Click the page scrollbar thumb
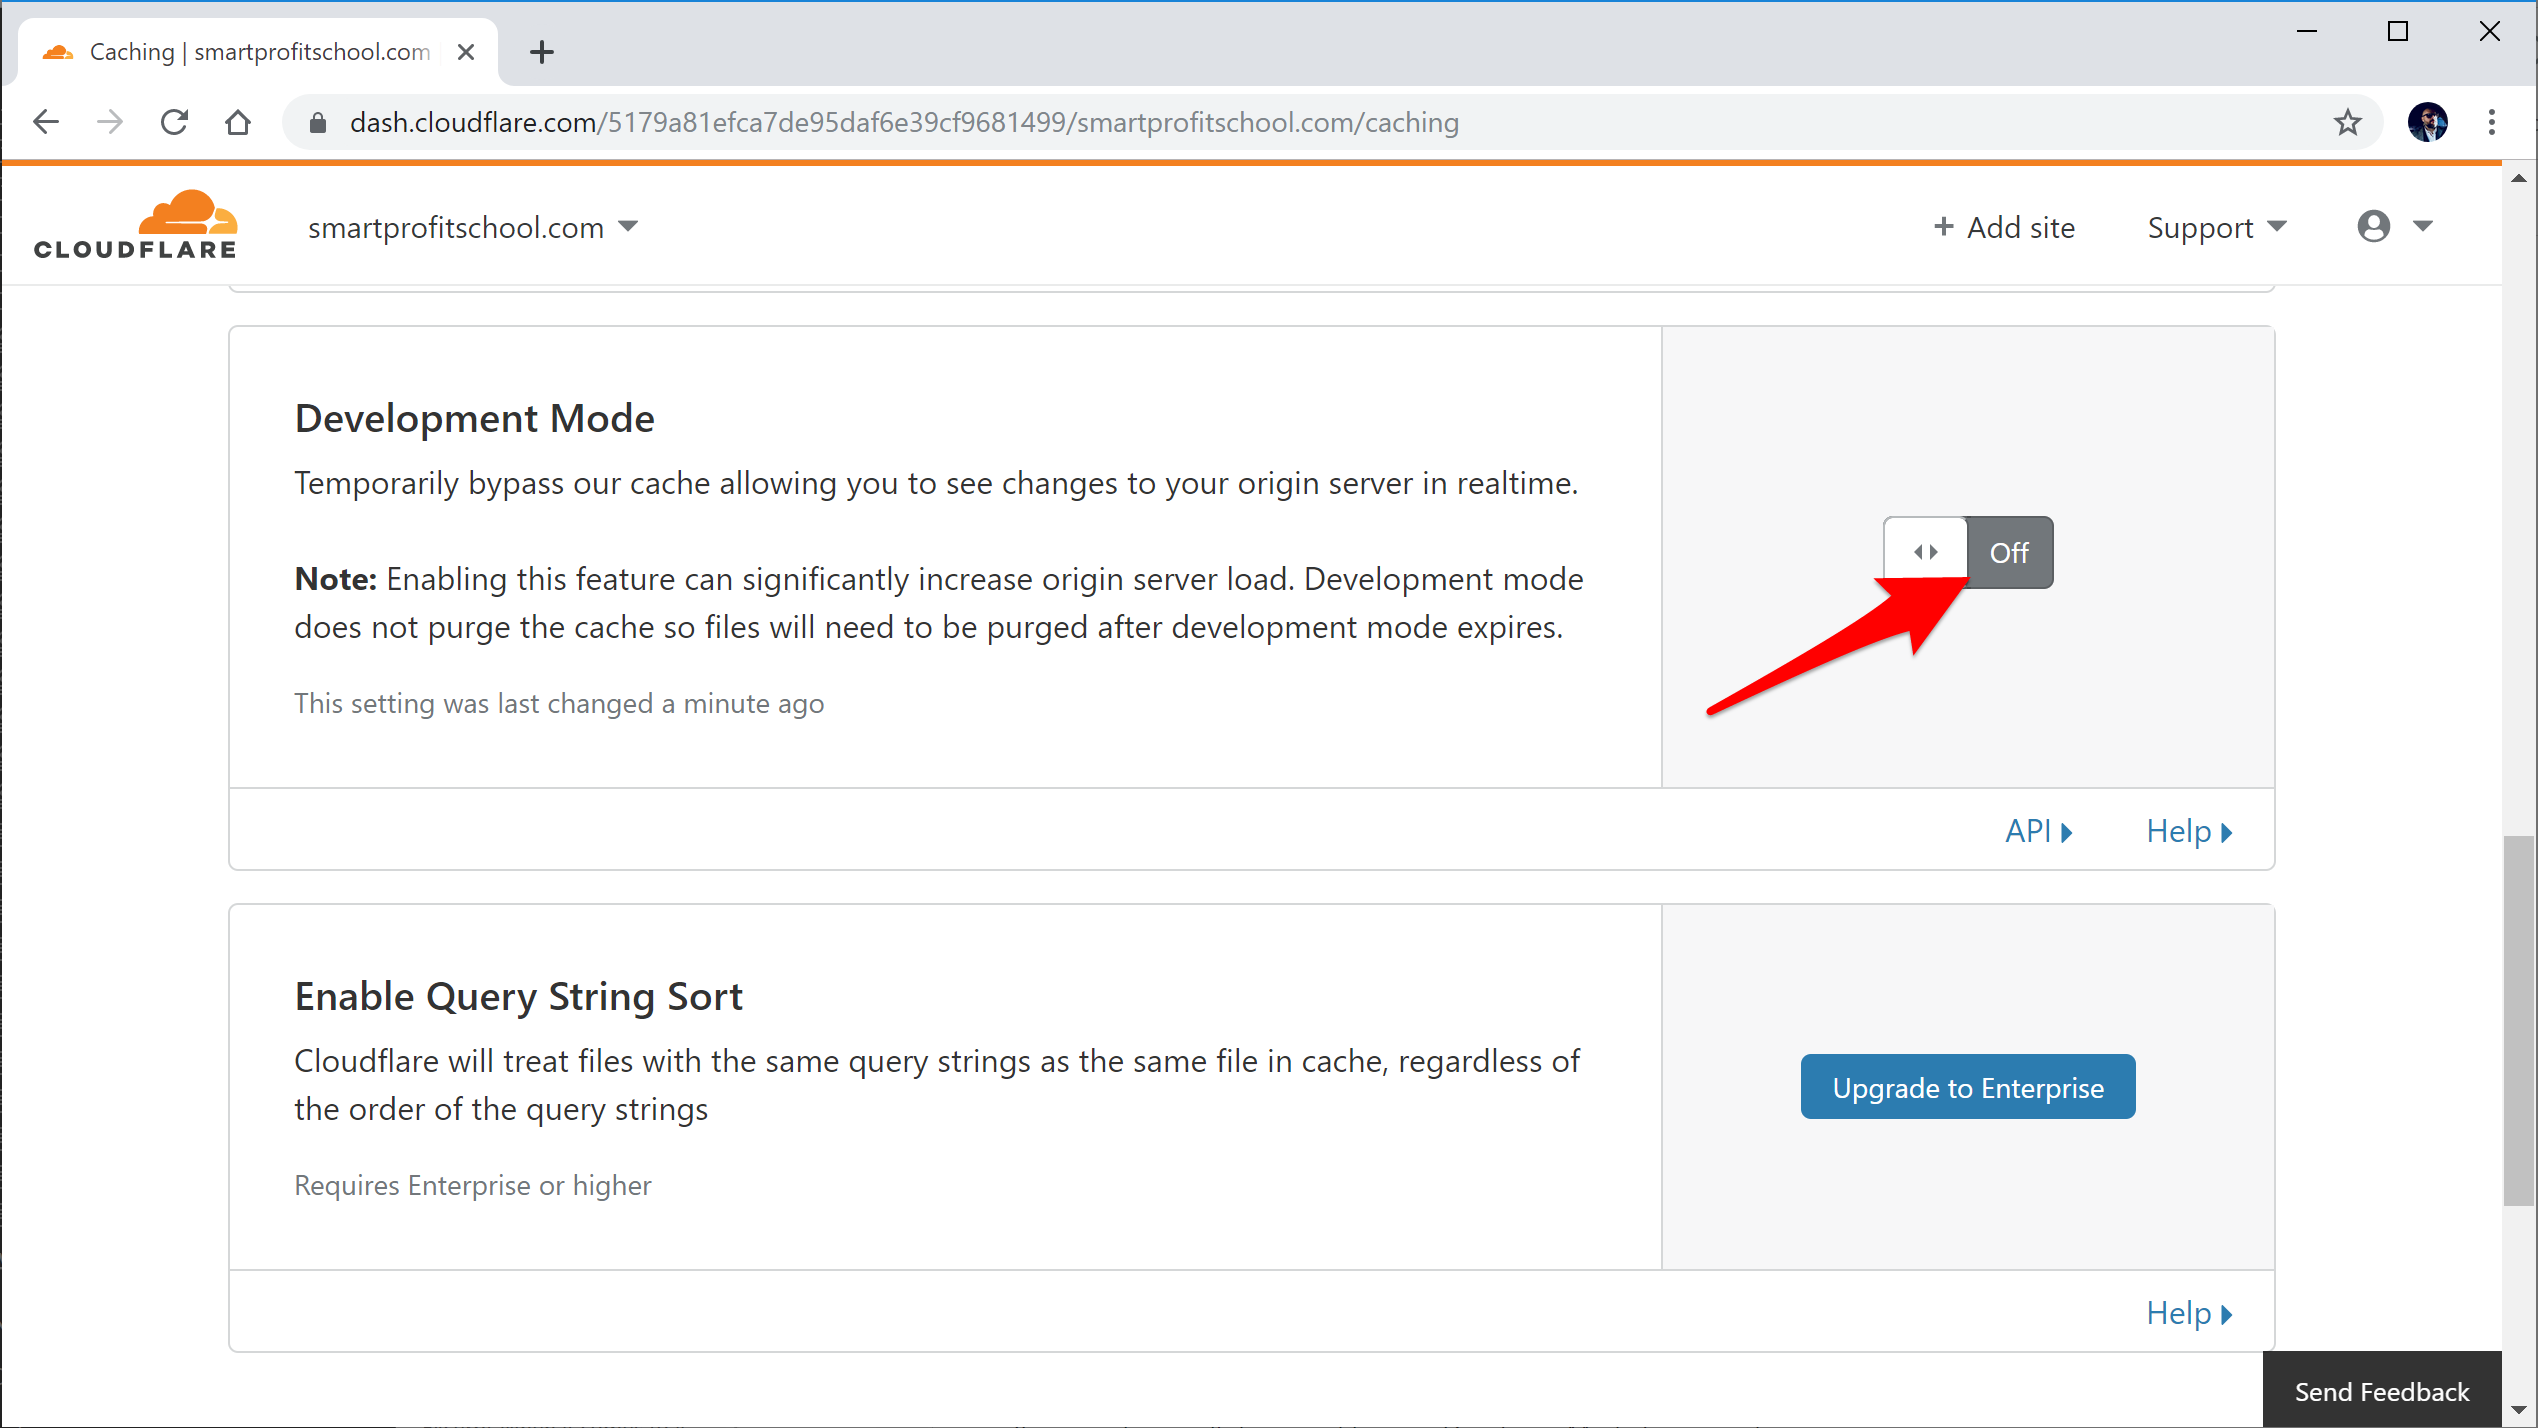Viewport: 2538px width, 1428px height. click(x=2519, y=1021)
